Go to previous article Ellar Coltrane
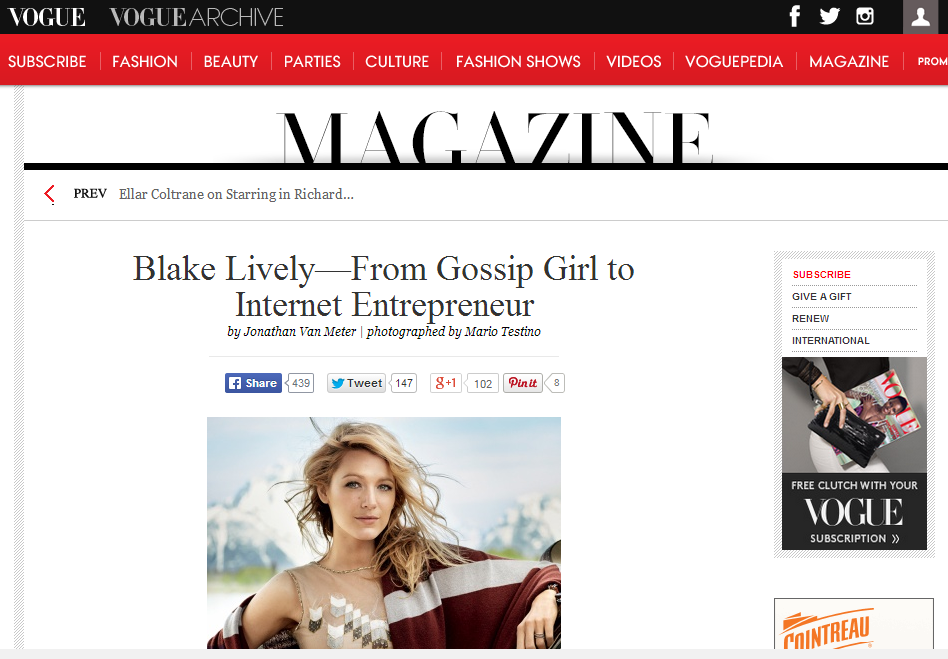This screenshot has width=948, height=659. pyautogui.click(x=236, y=194)
